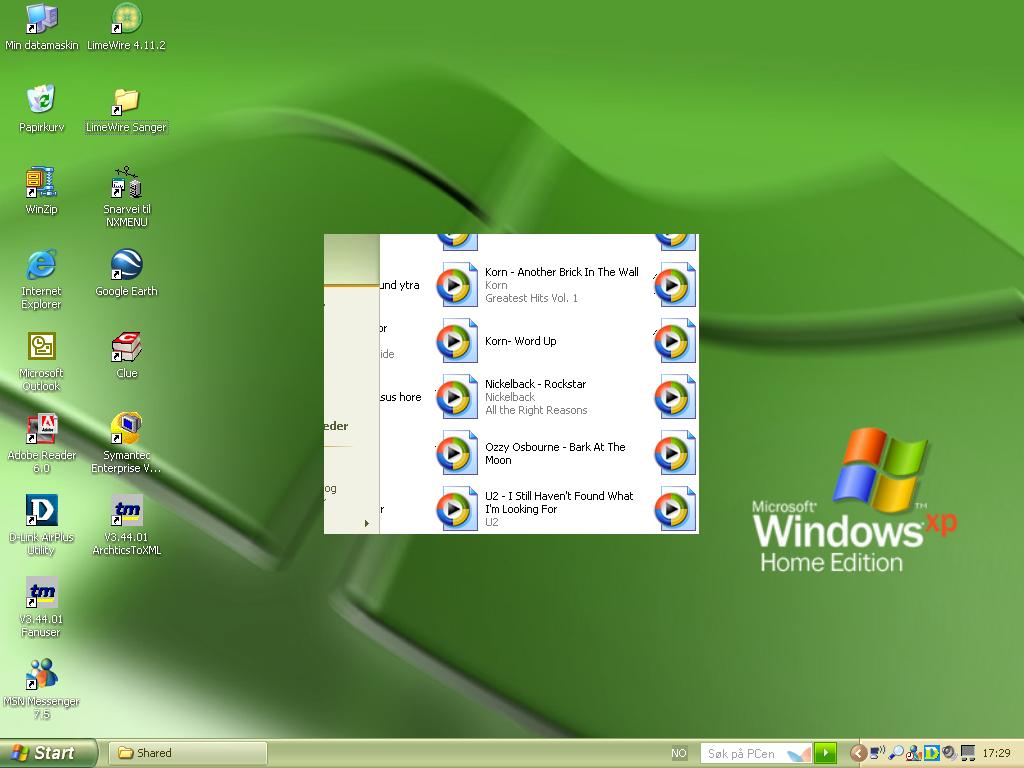Viewport: 1024px width, 768px height.
Task: Open the Start menu
Action: coord(48,753)
